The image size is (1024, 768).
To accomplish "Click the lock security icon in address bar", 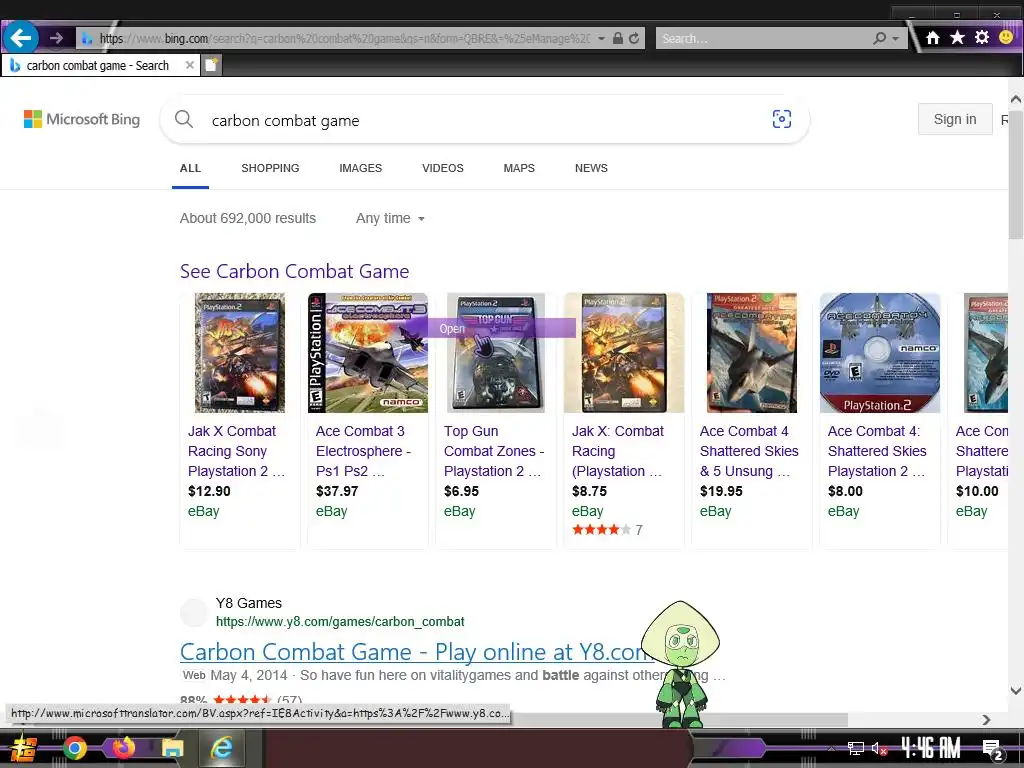I will 618,39.
